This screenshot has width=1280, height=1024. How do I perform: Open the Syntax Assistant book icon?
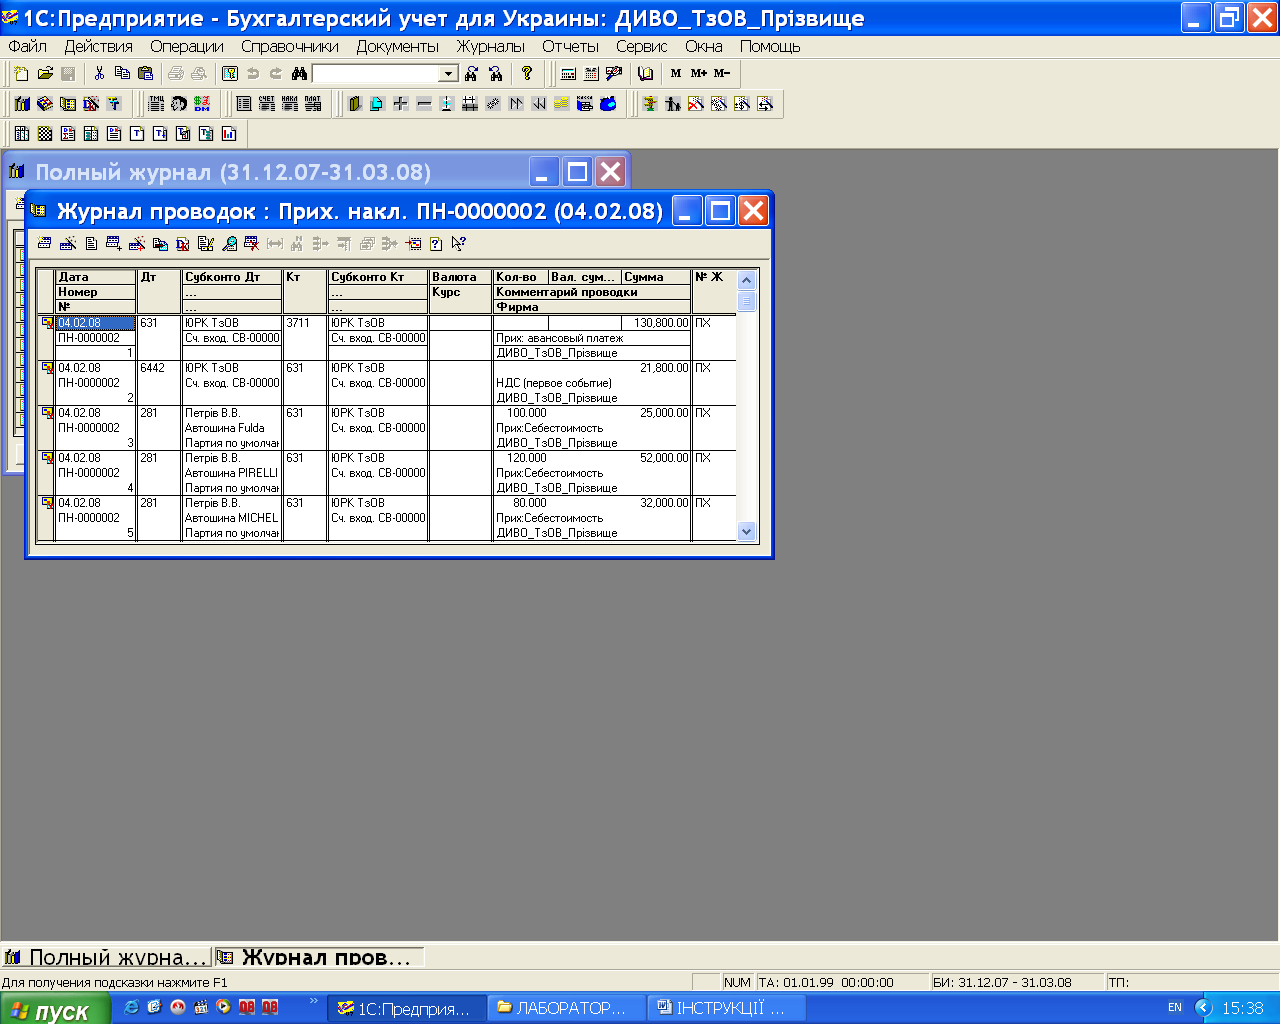point(645,73)
